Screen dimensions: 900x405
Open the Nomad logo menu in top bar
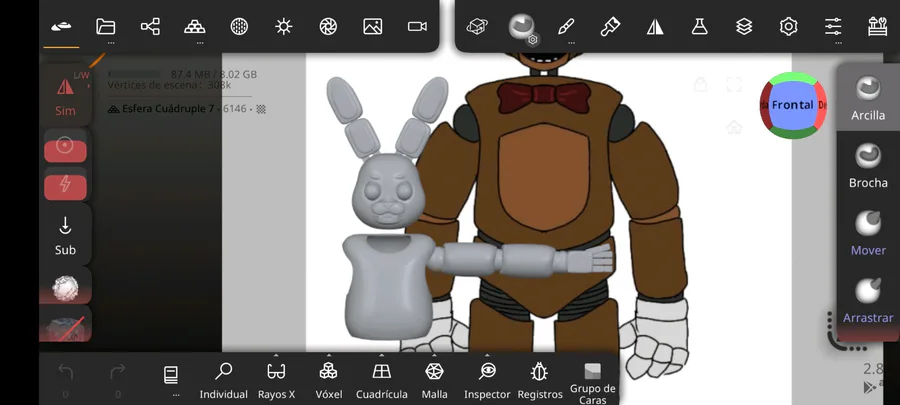click(x=61, y=26)
